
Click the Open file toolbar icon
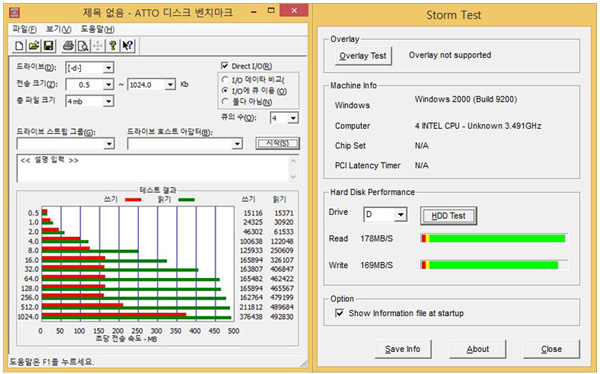click(x=34, y=46)
